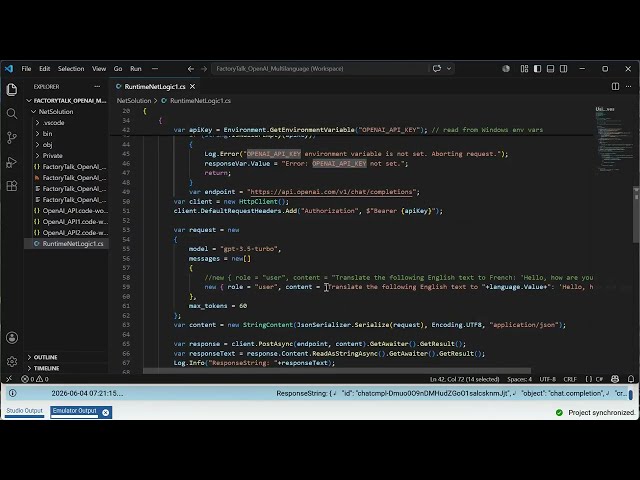Go forward using the right arrow
Screen dimensions: 640x480
point(204,69)
